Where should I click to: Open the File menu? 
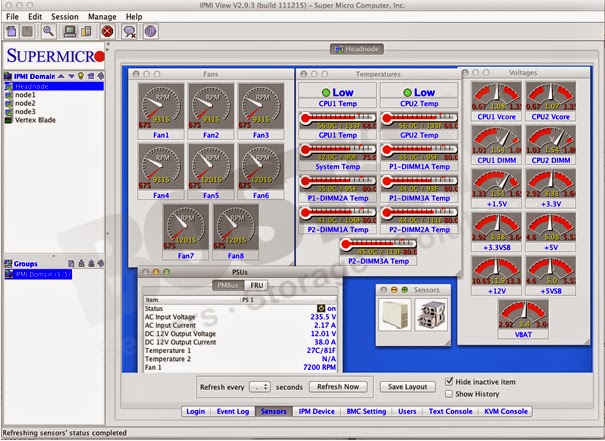[12, 17]
